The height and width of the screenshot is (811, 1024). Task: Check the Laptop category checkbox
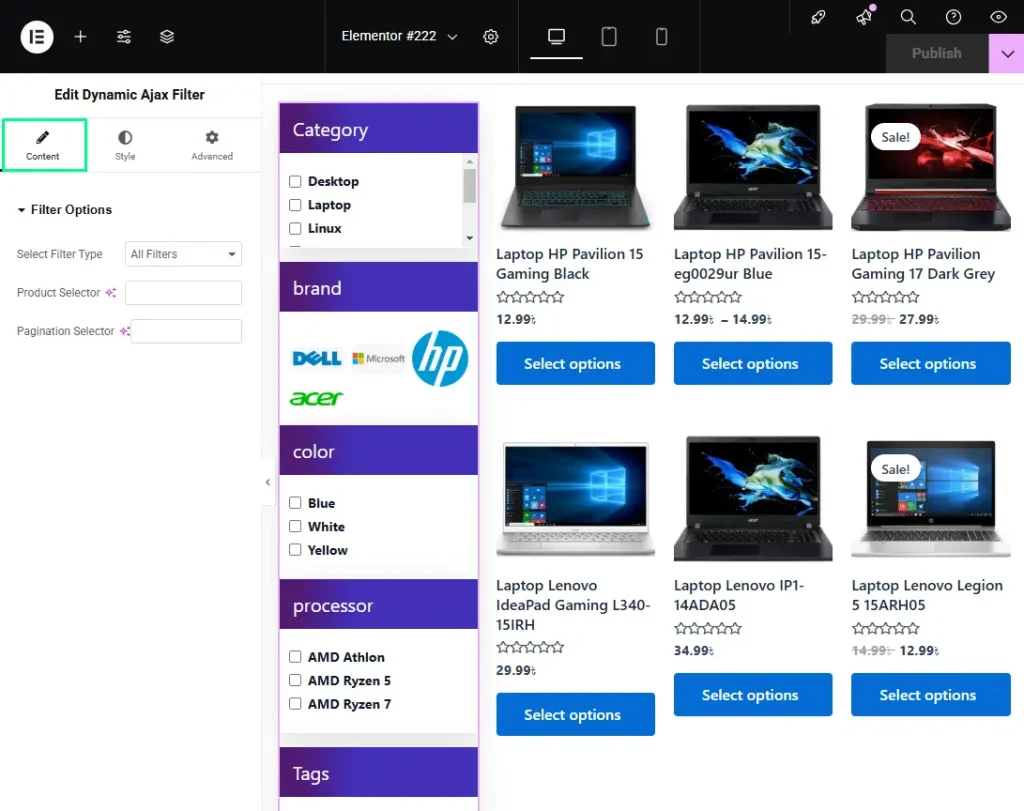(295, 205)
